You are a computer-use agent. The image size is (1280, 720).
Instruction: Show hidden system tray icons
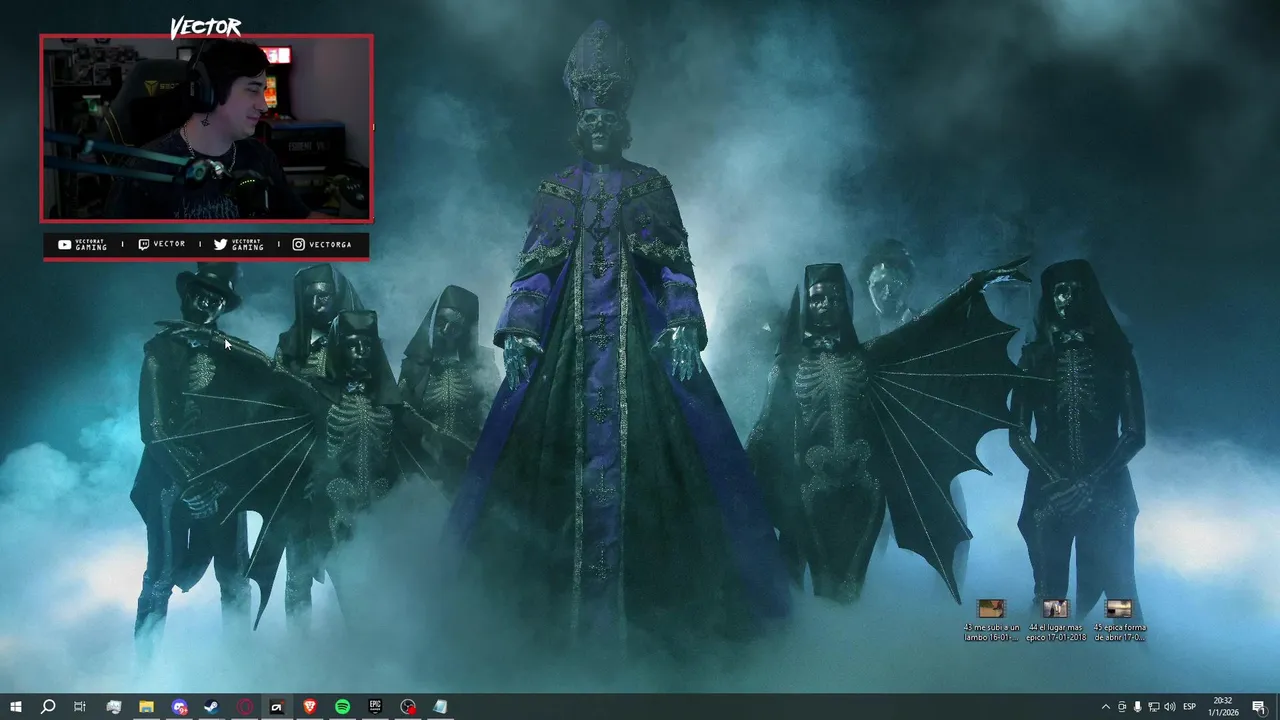1105,707
